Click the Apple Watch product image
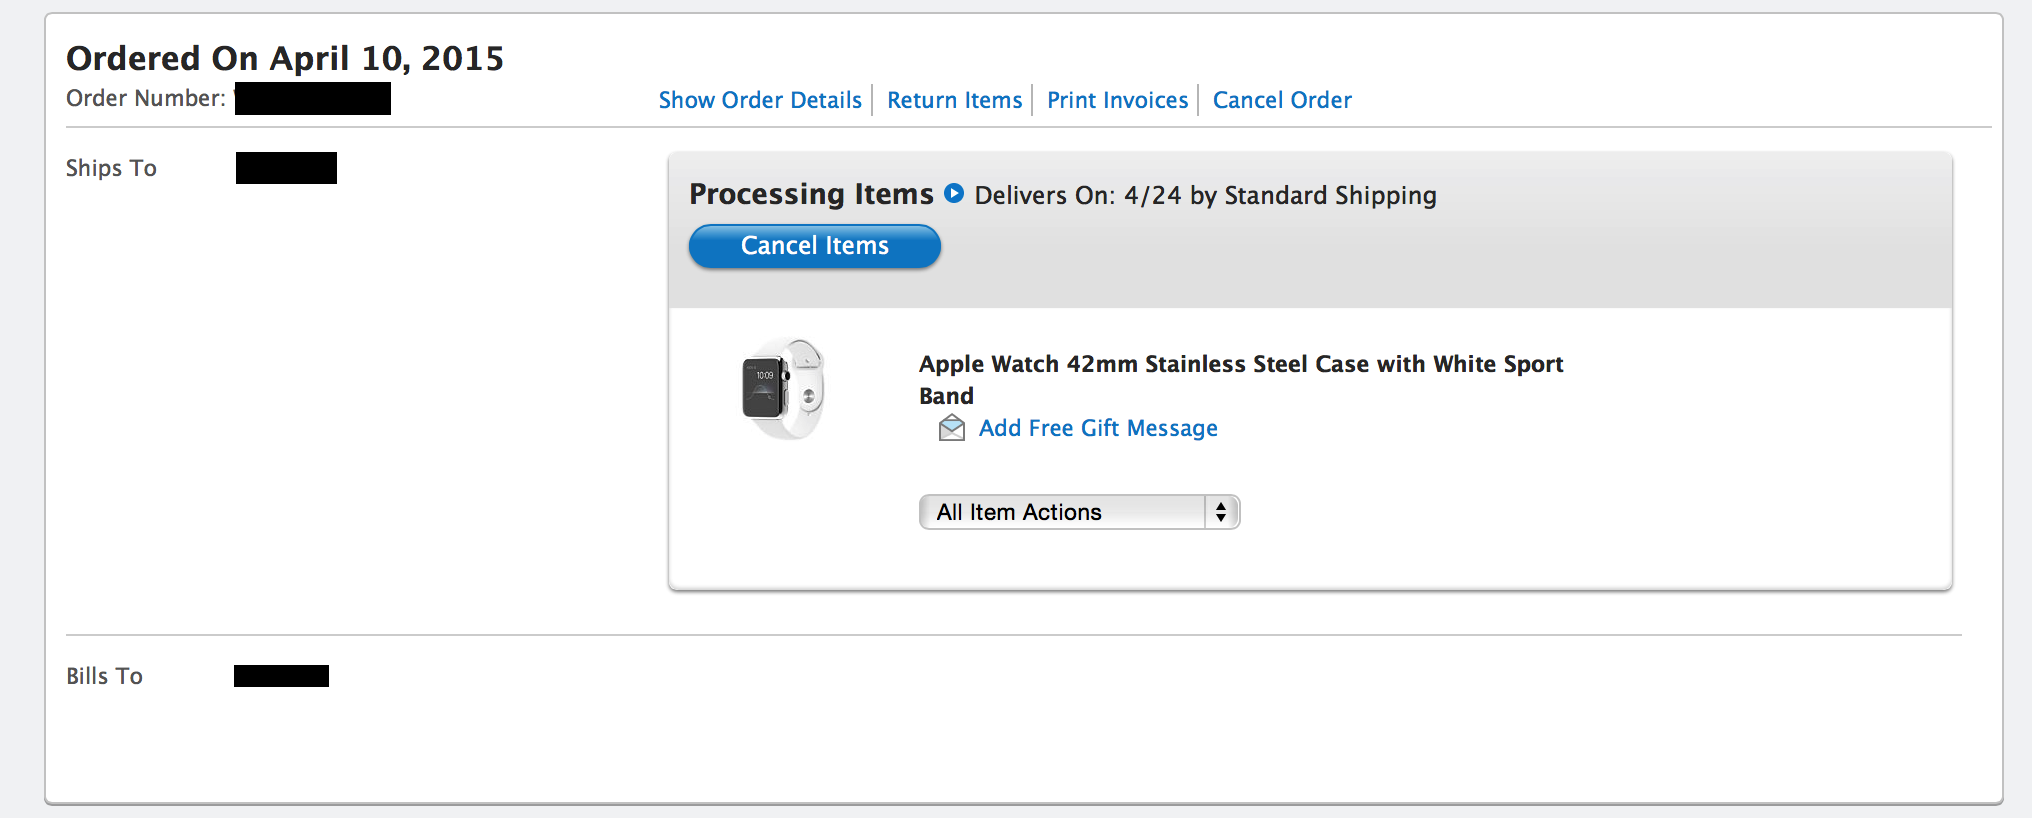The height and width of the screenshot is (818, 2032). coord(783,389)
